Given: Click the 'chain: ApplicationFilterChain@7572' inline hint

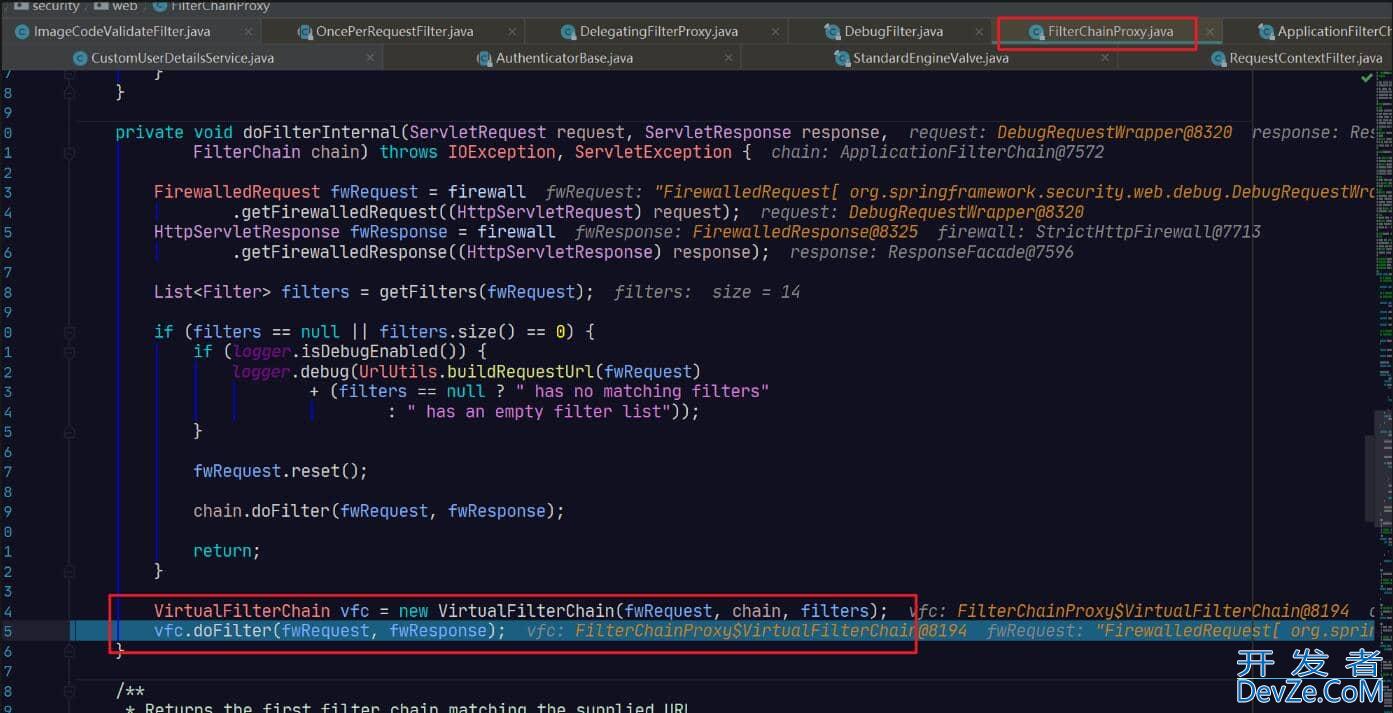Looking at the screenshot, I should pyautogui.click(x=938, y=152).
